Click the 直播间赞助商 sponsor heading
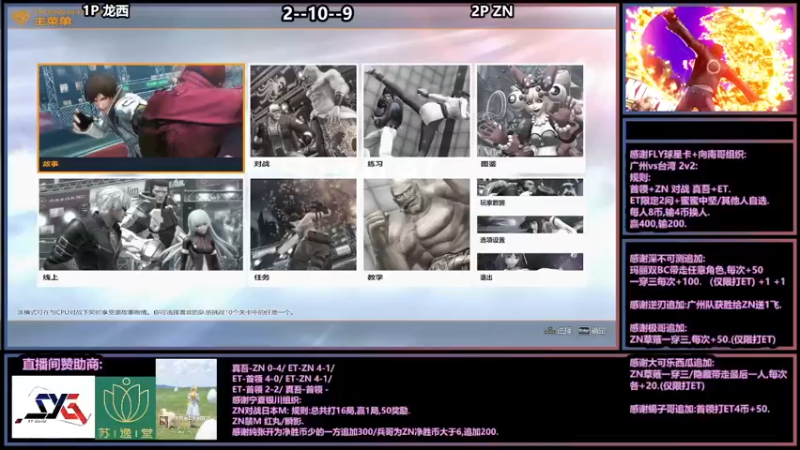800x450 pixels. (x=62, y=364)
